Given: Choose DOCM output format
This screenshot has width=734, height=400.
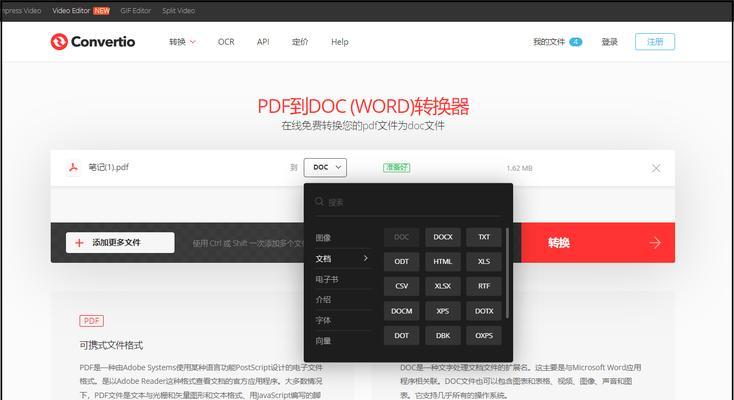Looking at the screenshot, I should point(402,311).
